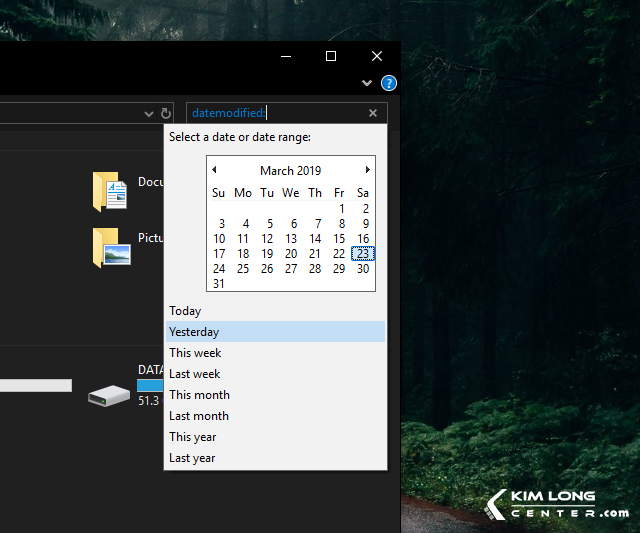The height and width of the screenshot is (533, 640).
Task: Expand the ribbon with chevron arrow
Action: (367, 83)
